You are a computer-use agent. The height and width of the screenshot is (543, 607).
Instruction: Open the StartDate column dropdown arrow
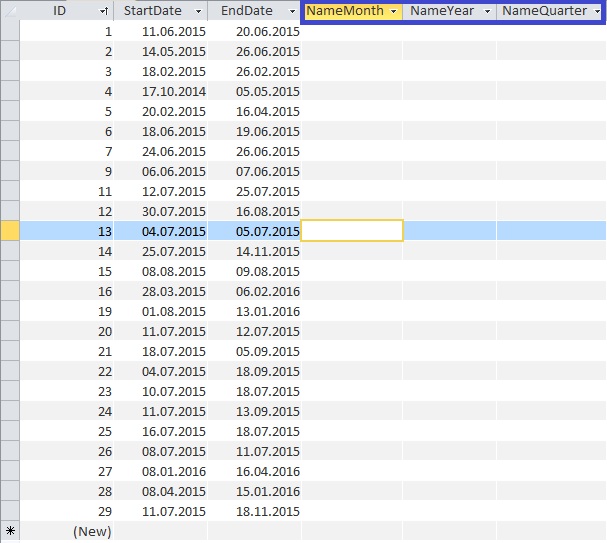tap(198, 11)
